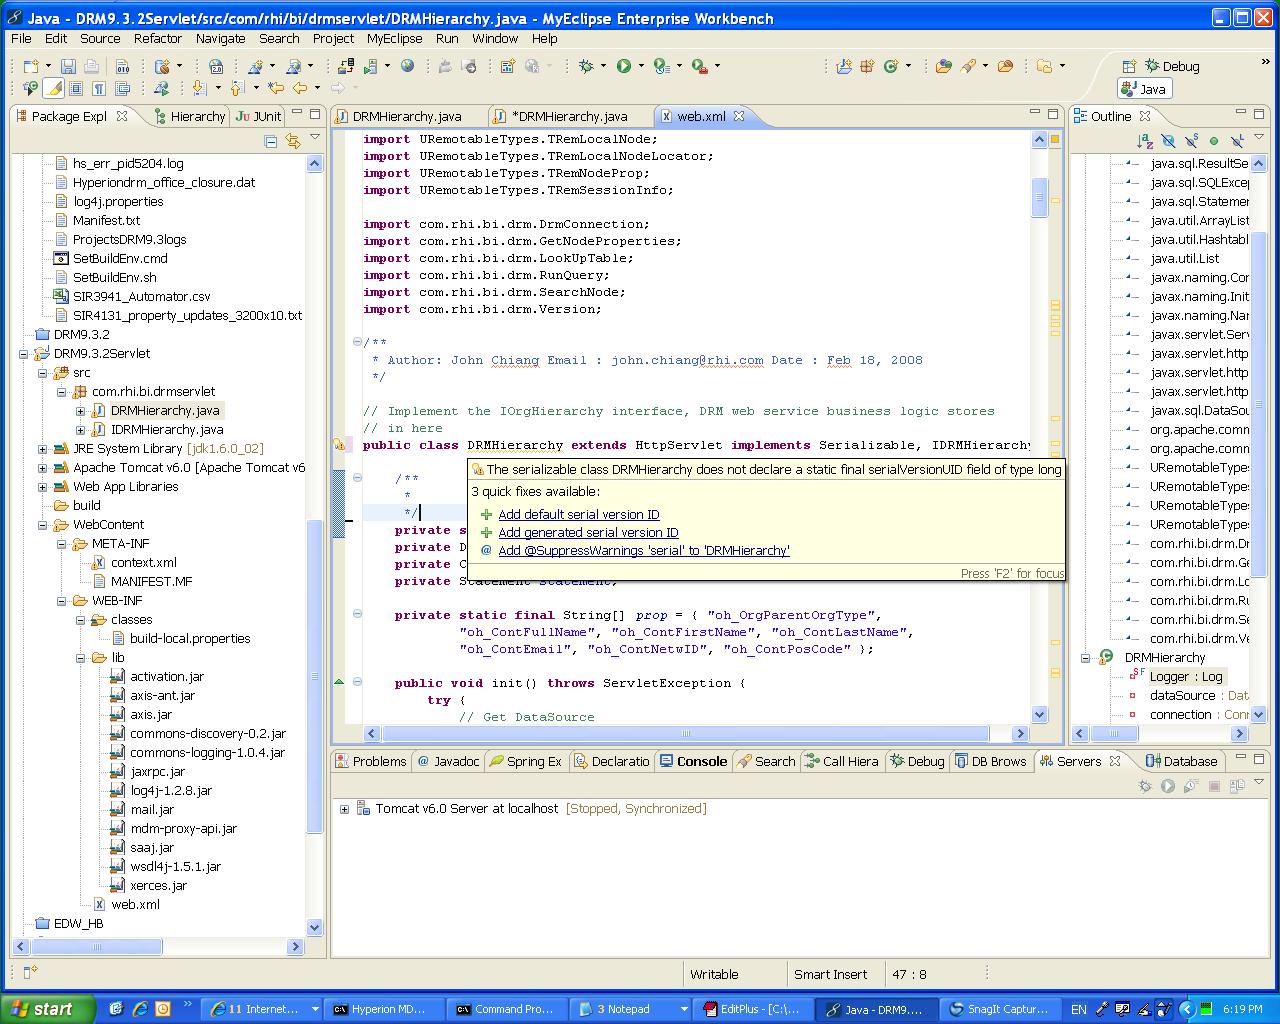Open the Refactor menu

tap(157, 39)
